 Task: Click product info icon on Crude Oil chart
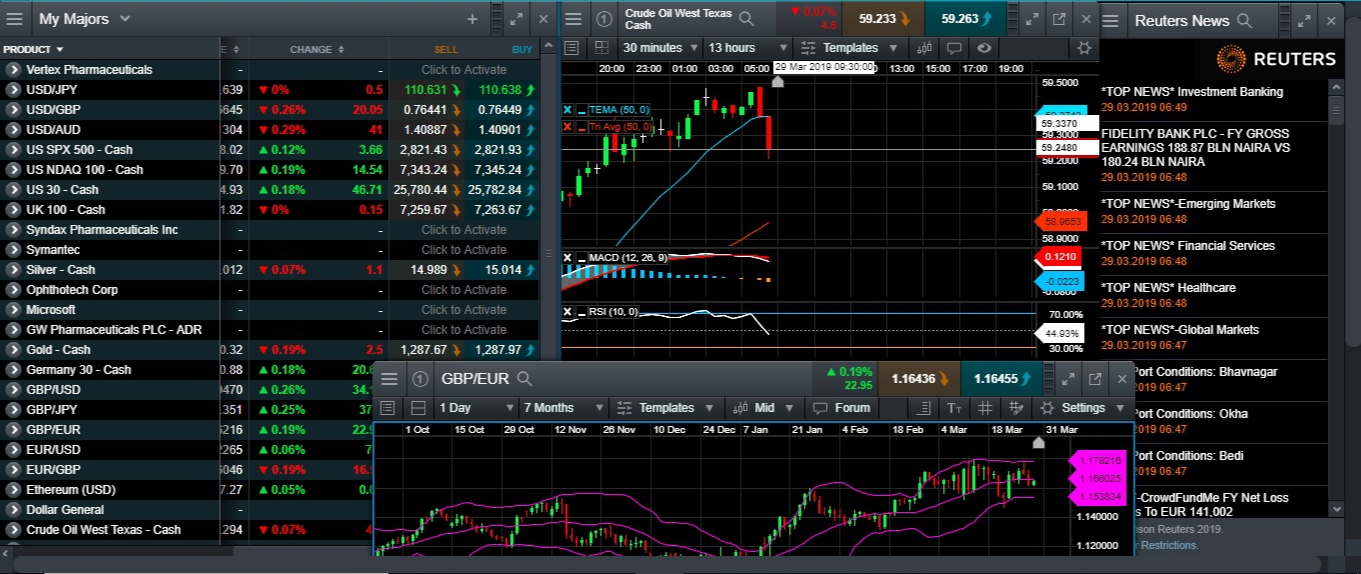click(604, 19)
